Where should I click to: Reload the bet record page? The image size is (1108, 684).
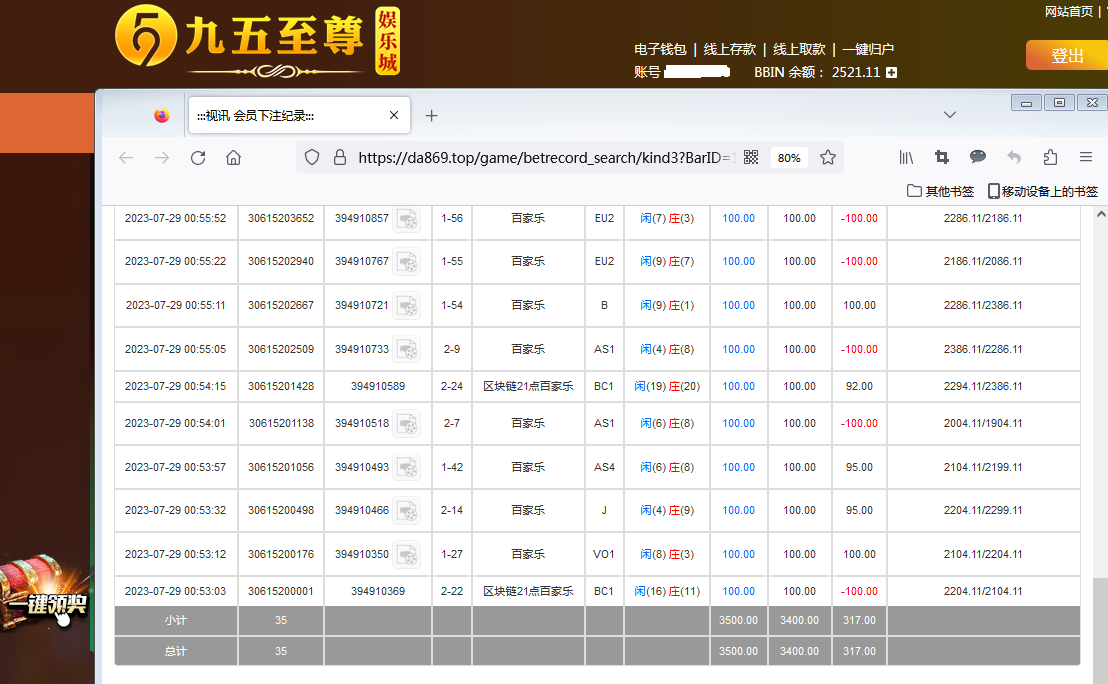(x=198, y=158)
